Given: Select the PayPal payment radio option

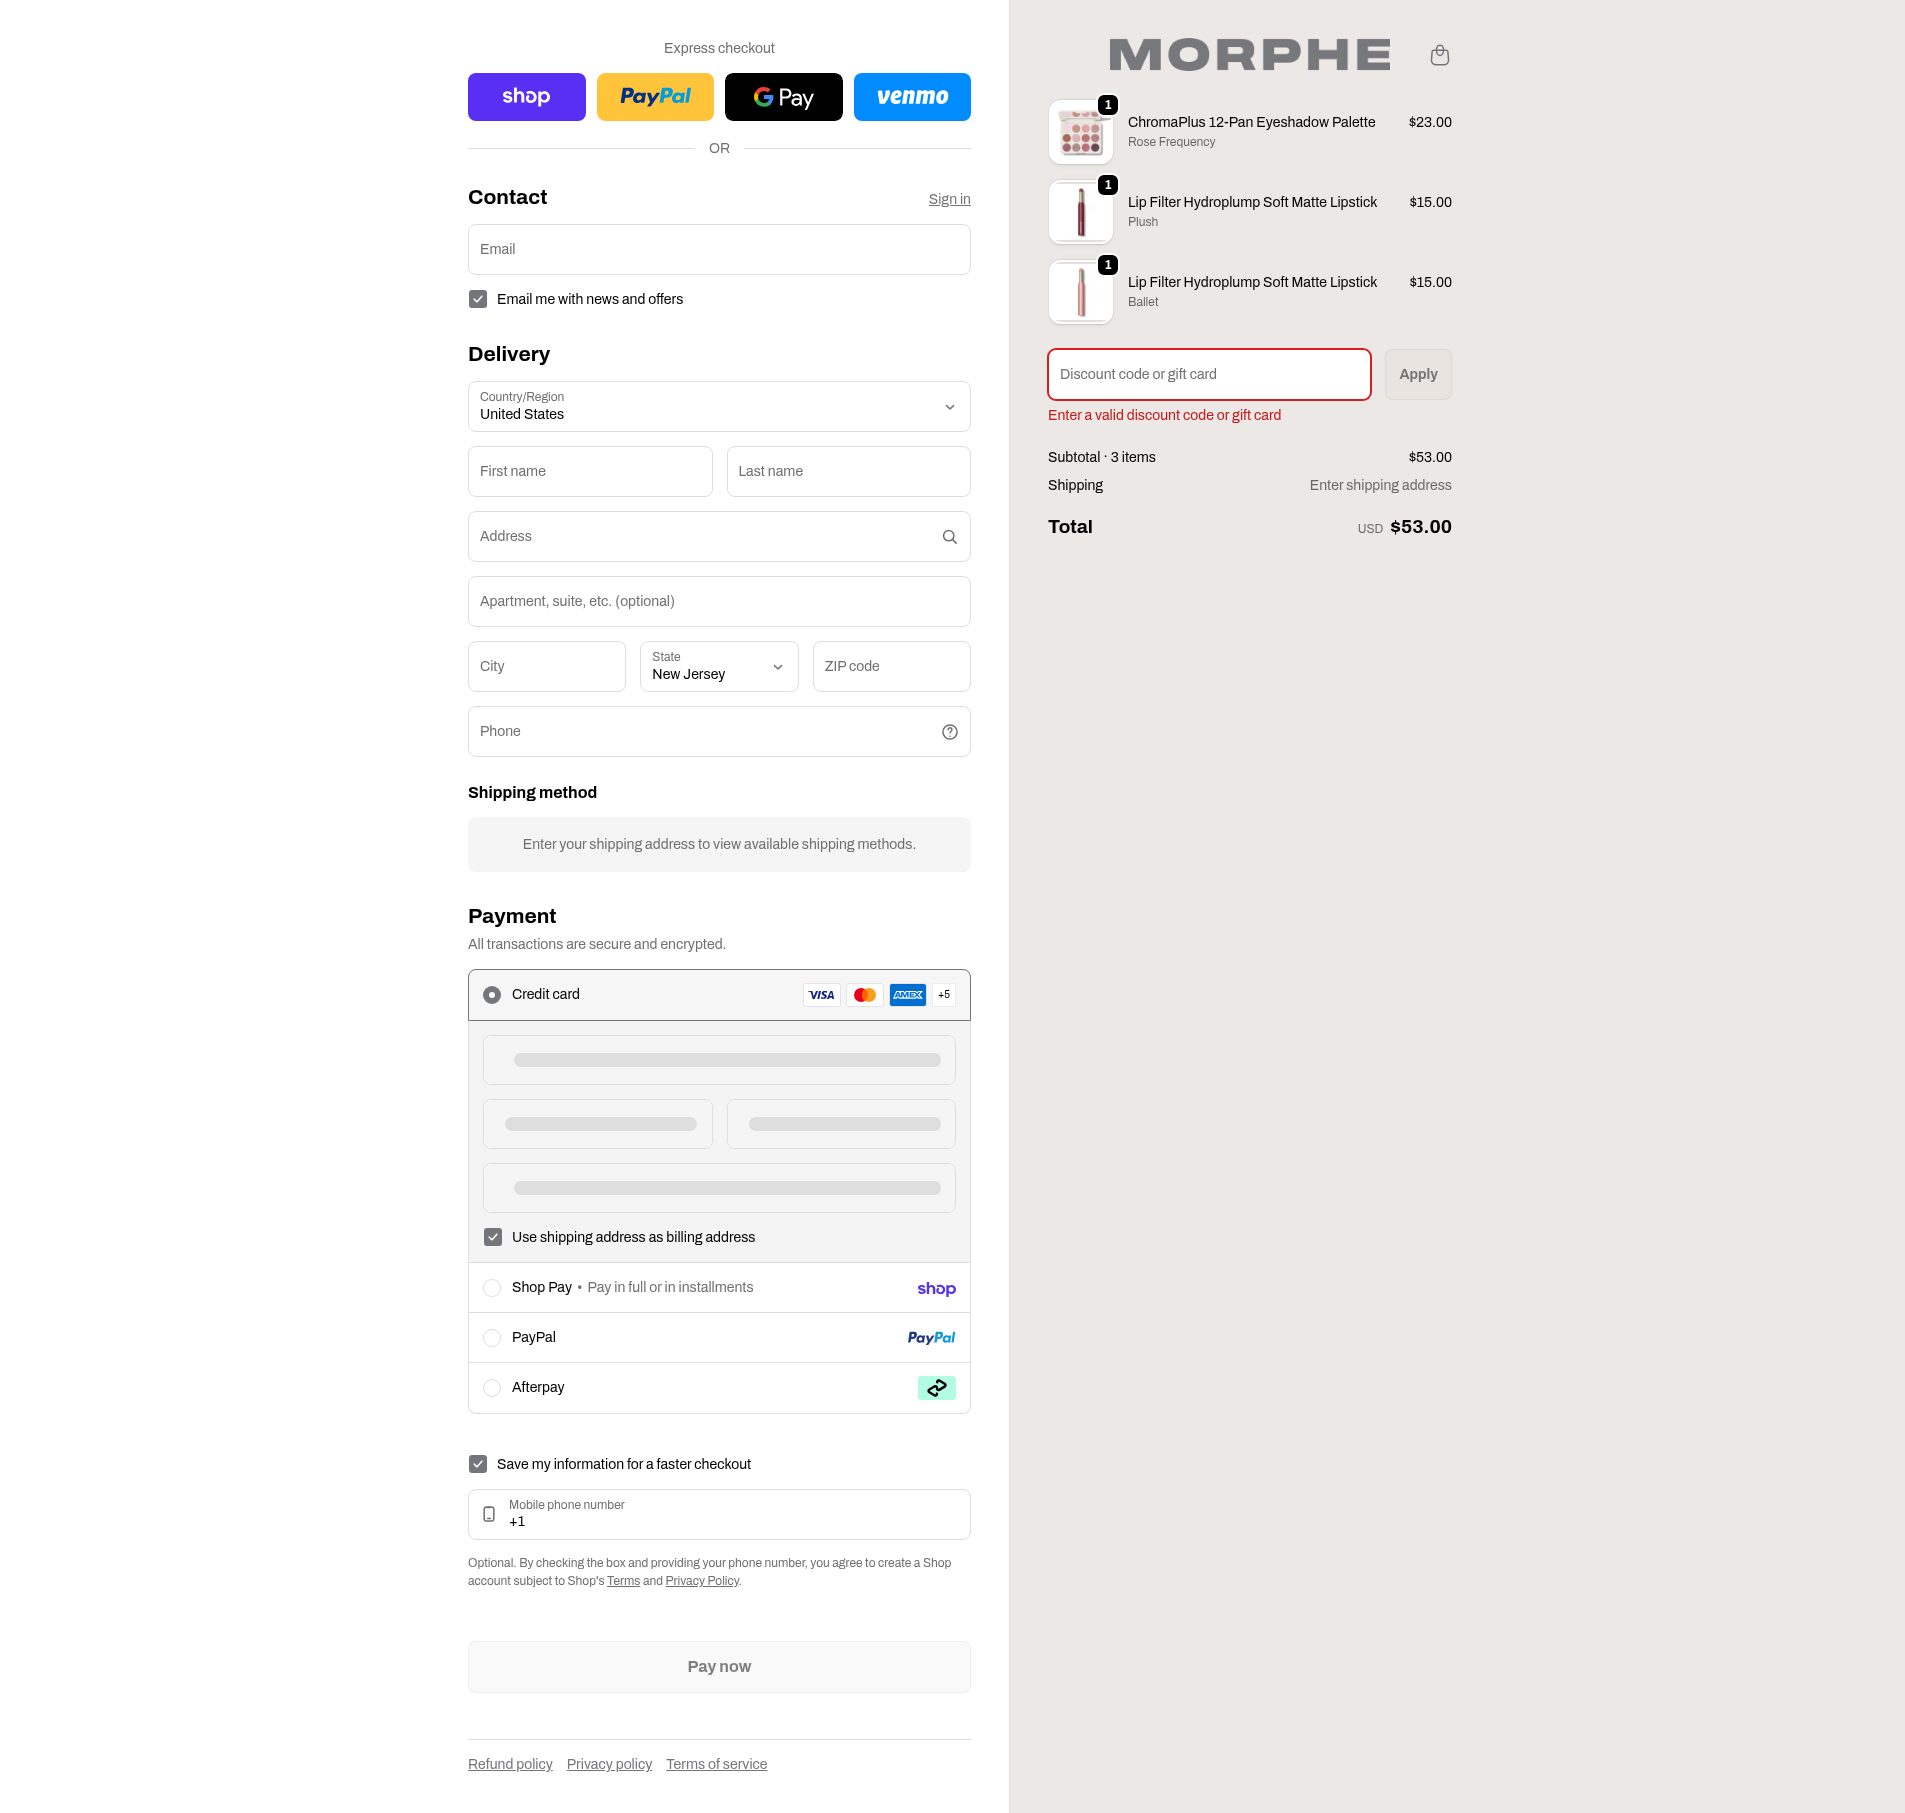Looking at the screenshot, I should [492, 1338].
